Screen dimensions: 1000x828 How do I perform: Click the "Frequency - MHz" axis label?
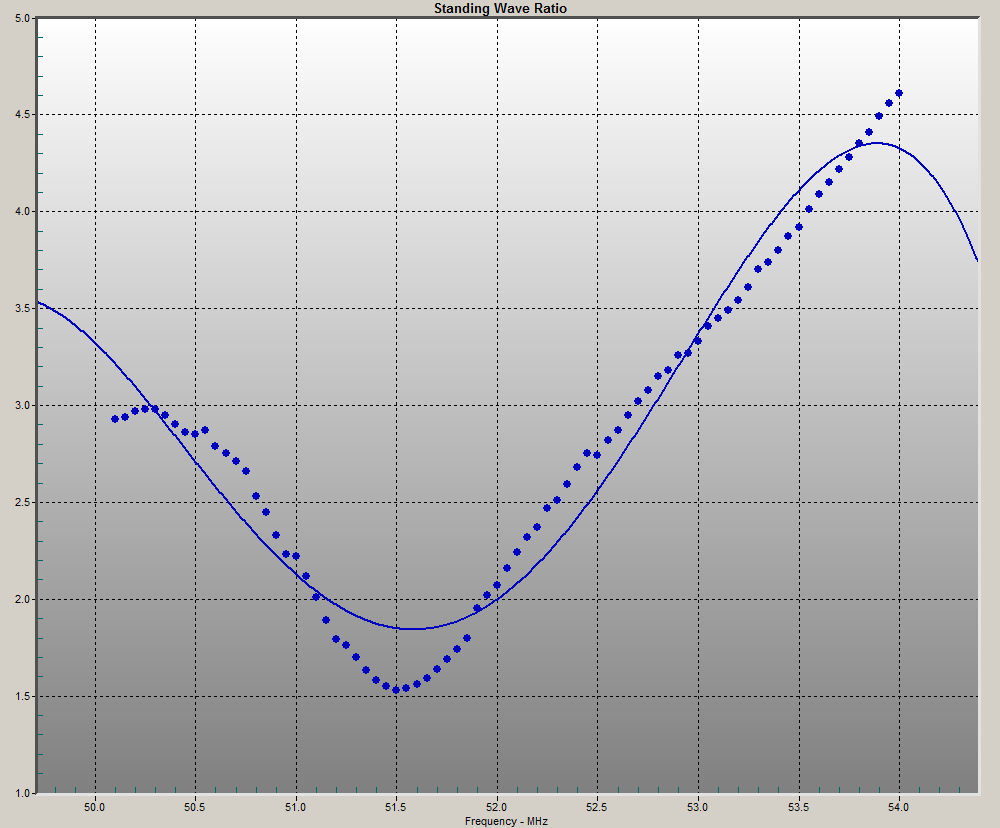(x=506, y=820)
